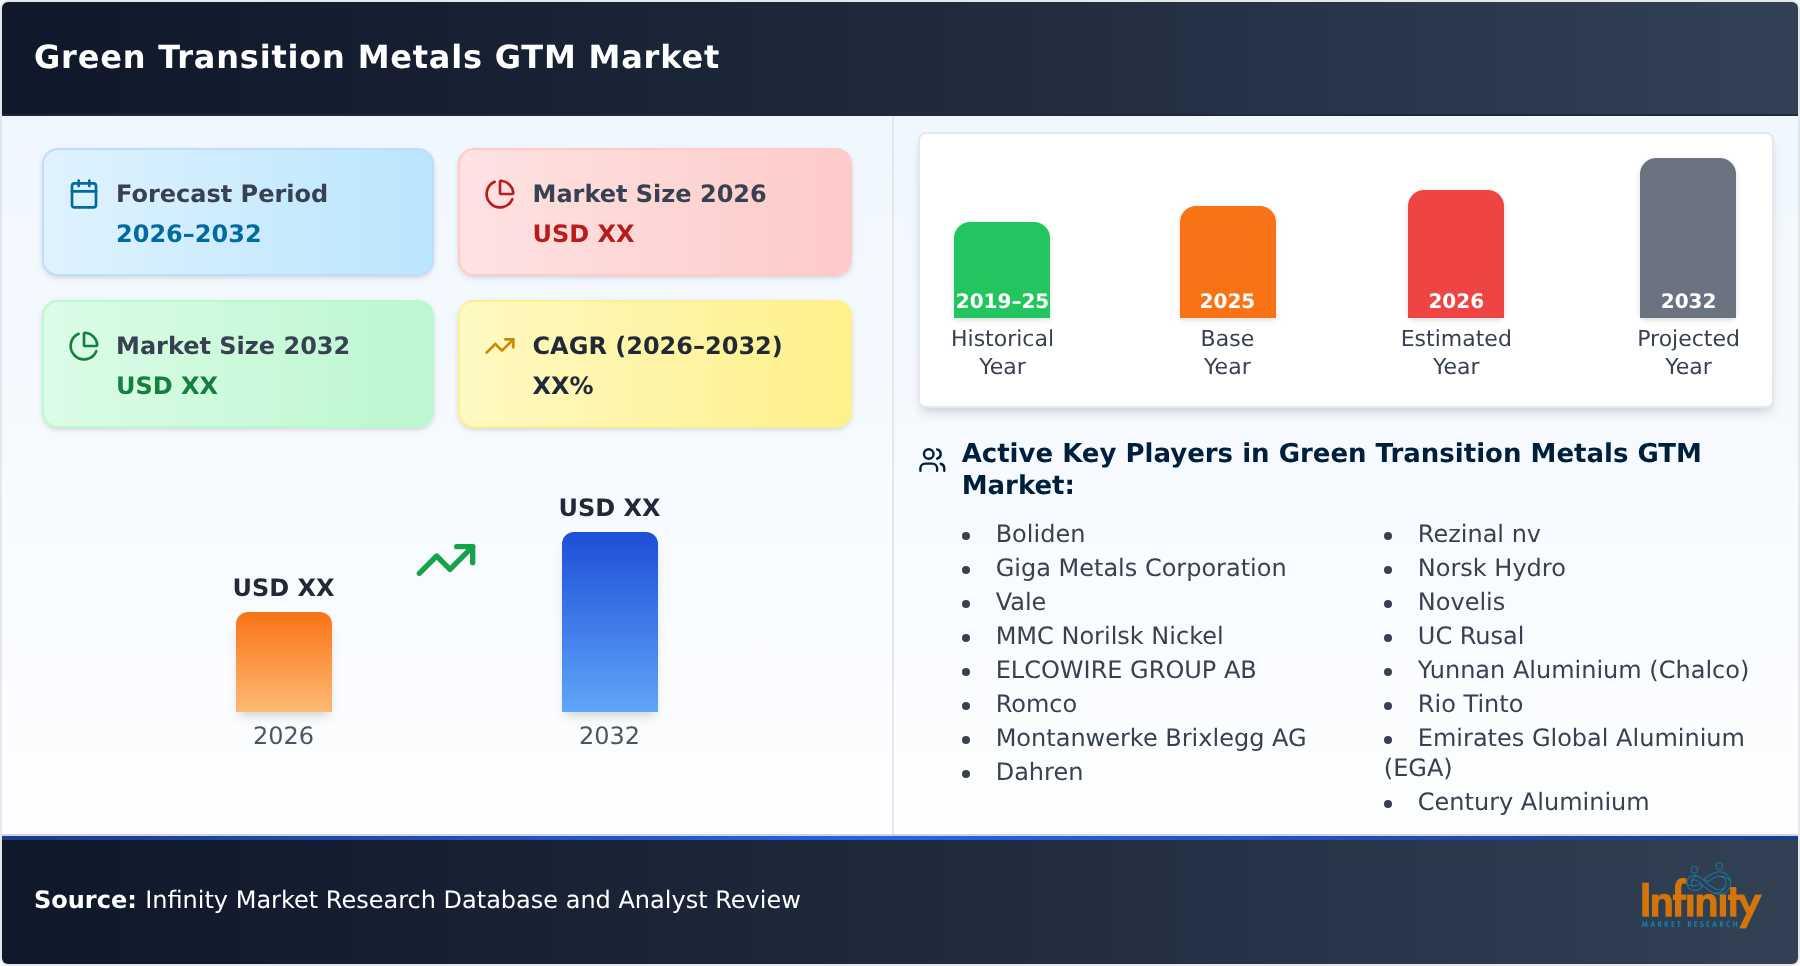Select the Market Size 2026 card
The image size is (1800, 966).
tap(655, 212)
